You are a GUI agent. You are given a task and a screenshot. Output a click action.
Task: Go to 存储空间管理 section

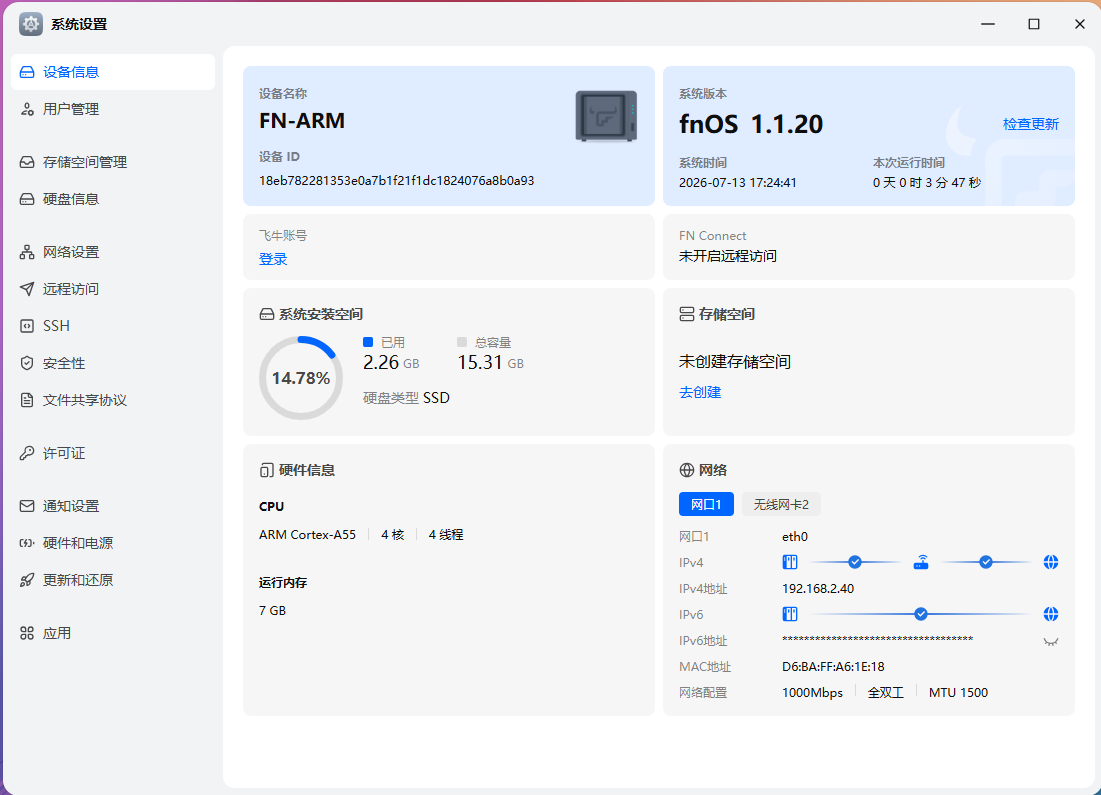113,162
